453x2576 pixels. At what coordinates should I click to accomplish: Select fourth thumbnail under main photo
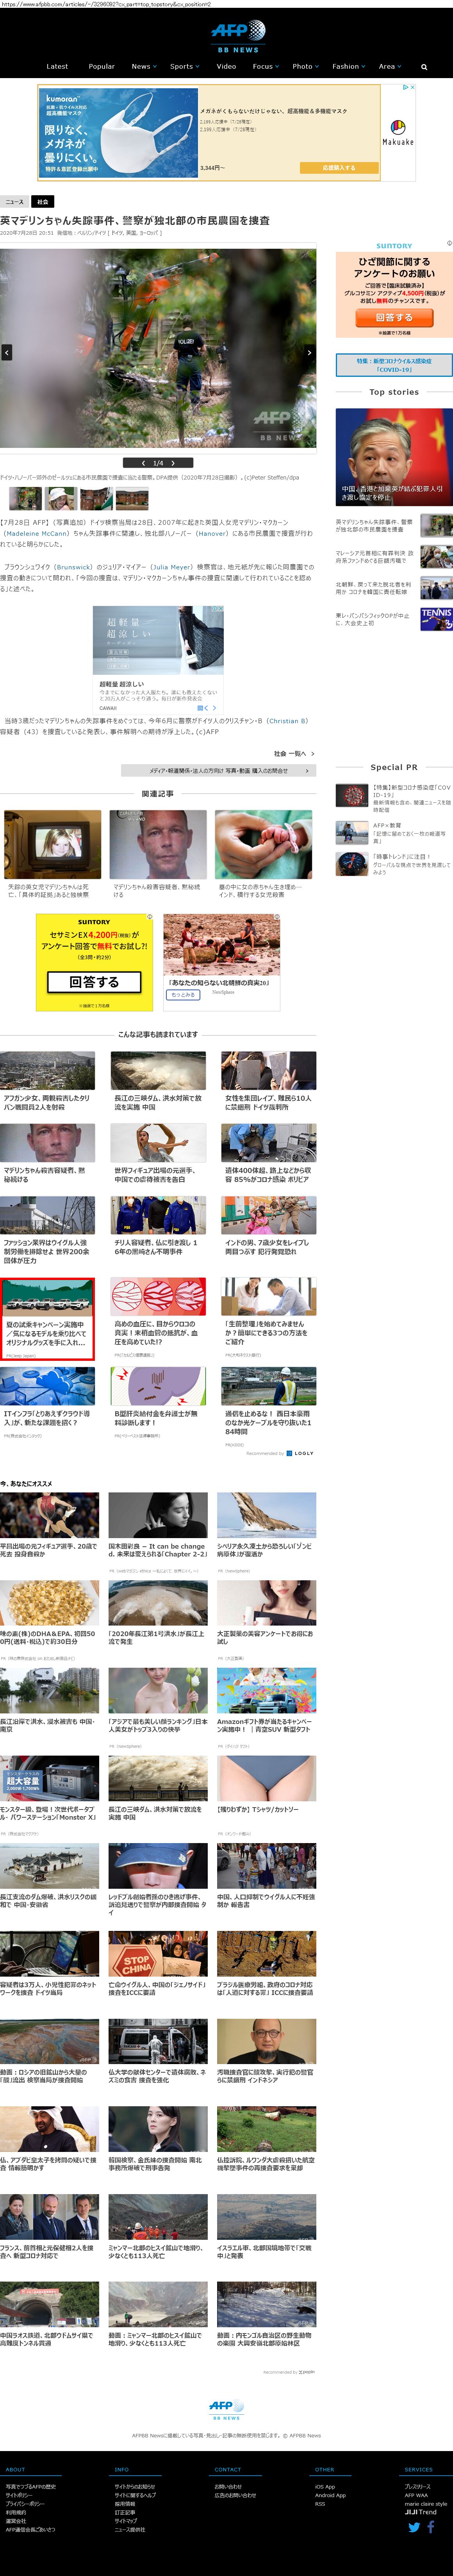(132, 498)
